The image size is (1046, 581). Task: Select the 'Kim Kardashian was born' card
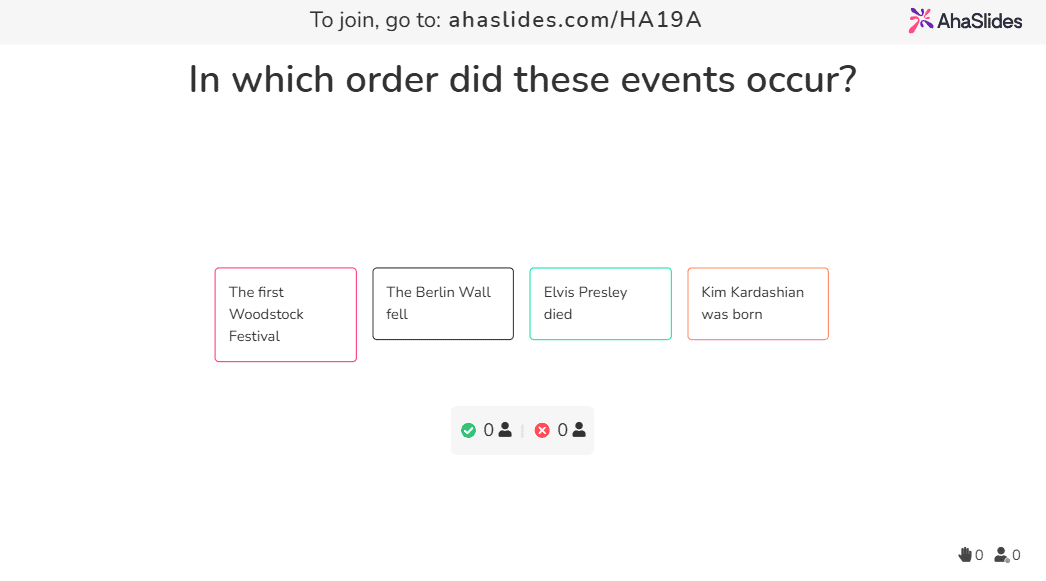click(758, 303)
